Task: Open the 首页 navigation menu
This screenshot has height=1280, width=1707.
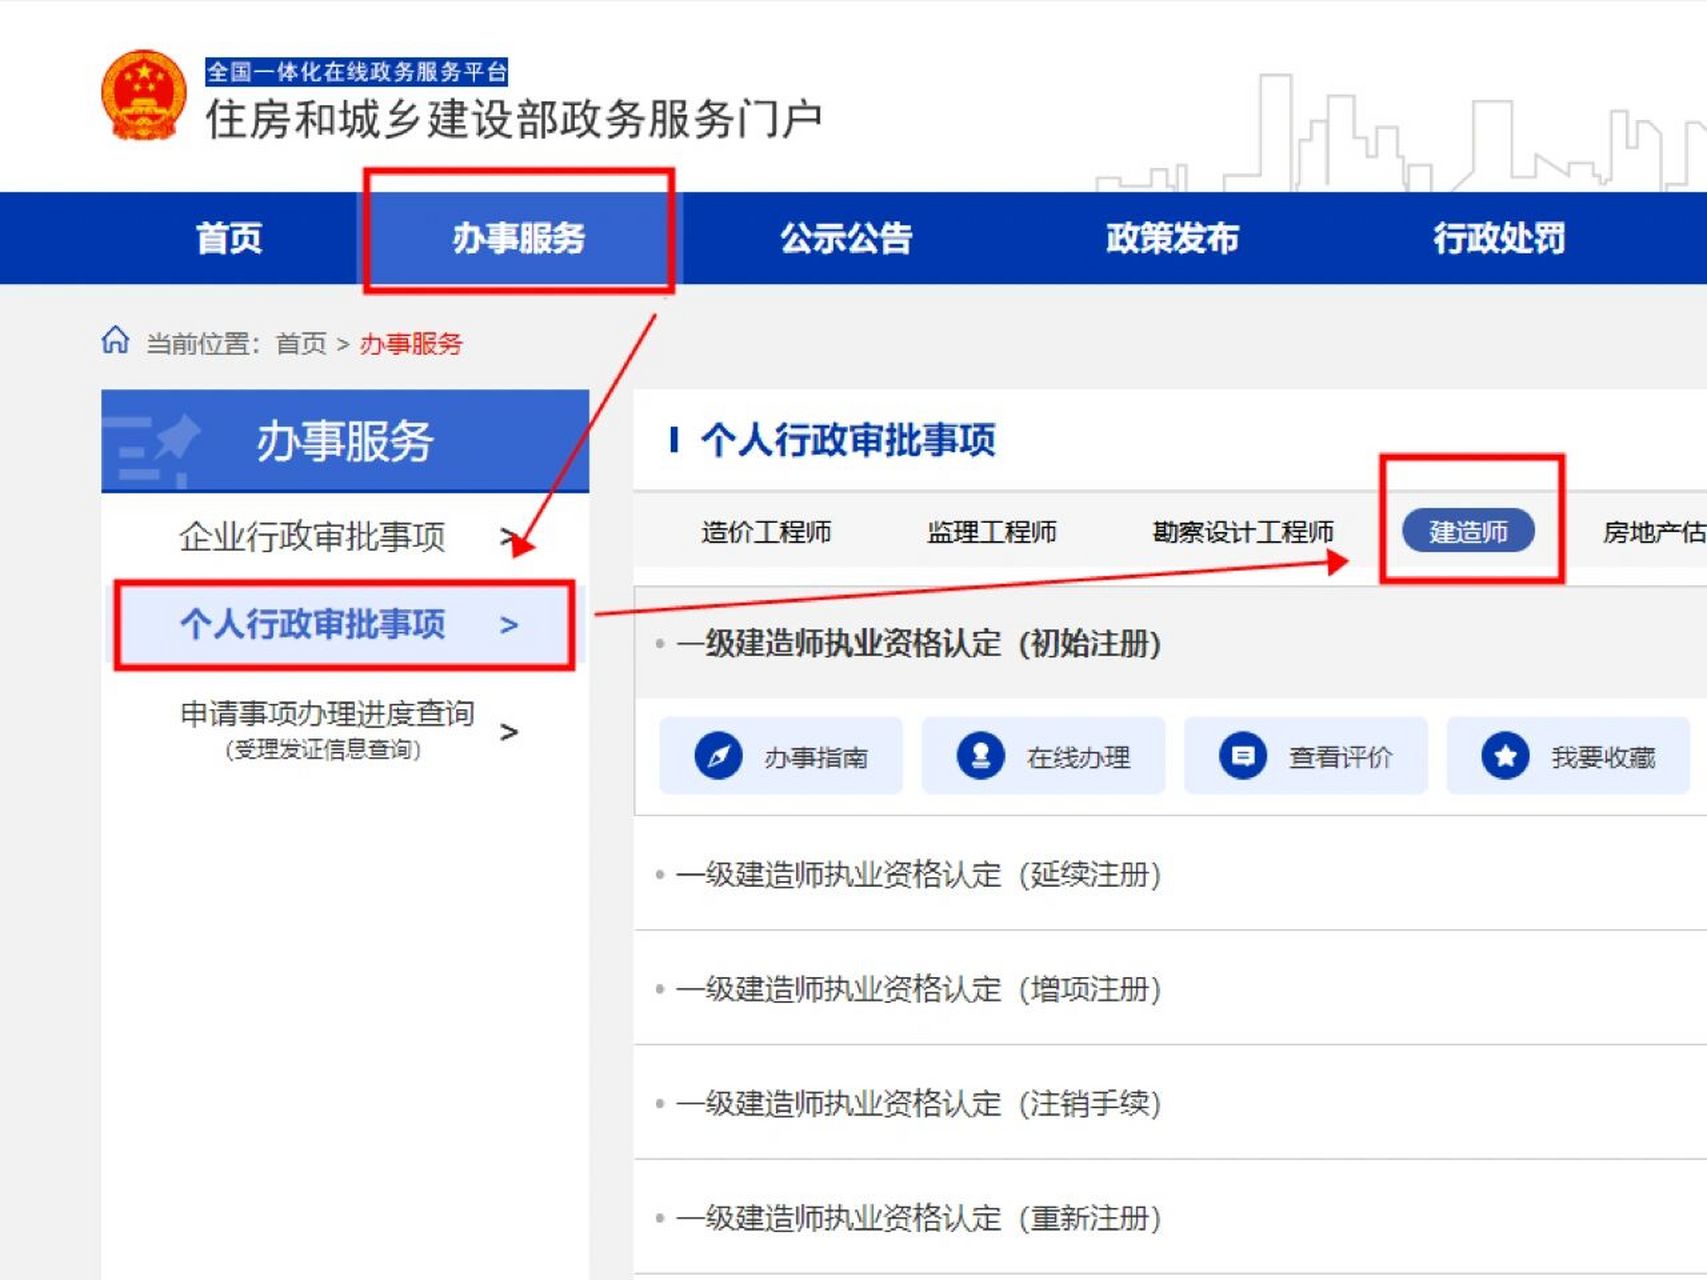Action: tap(229, 238)
